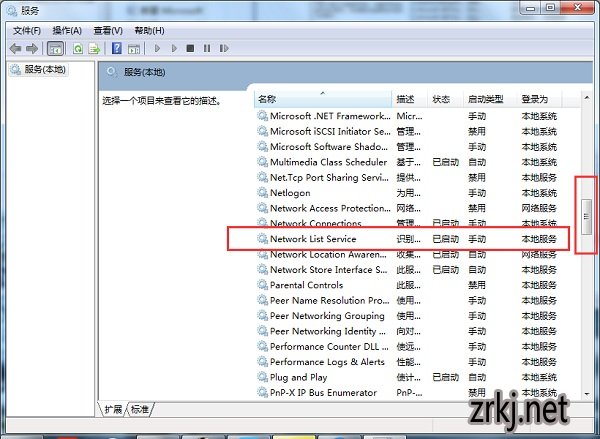
Task: Switch to the 标准 tab
Action: [x=140, y=410]
